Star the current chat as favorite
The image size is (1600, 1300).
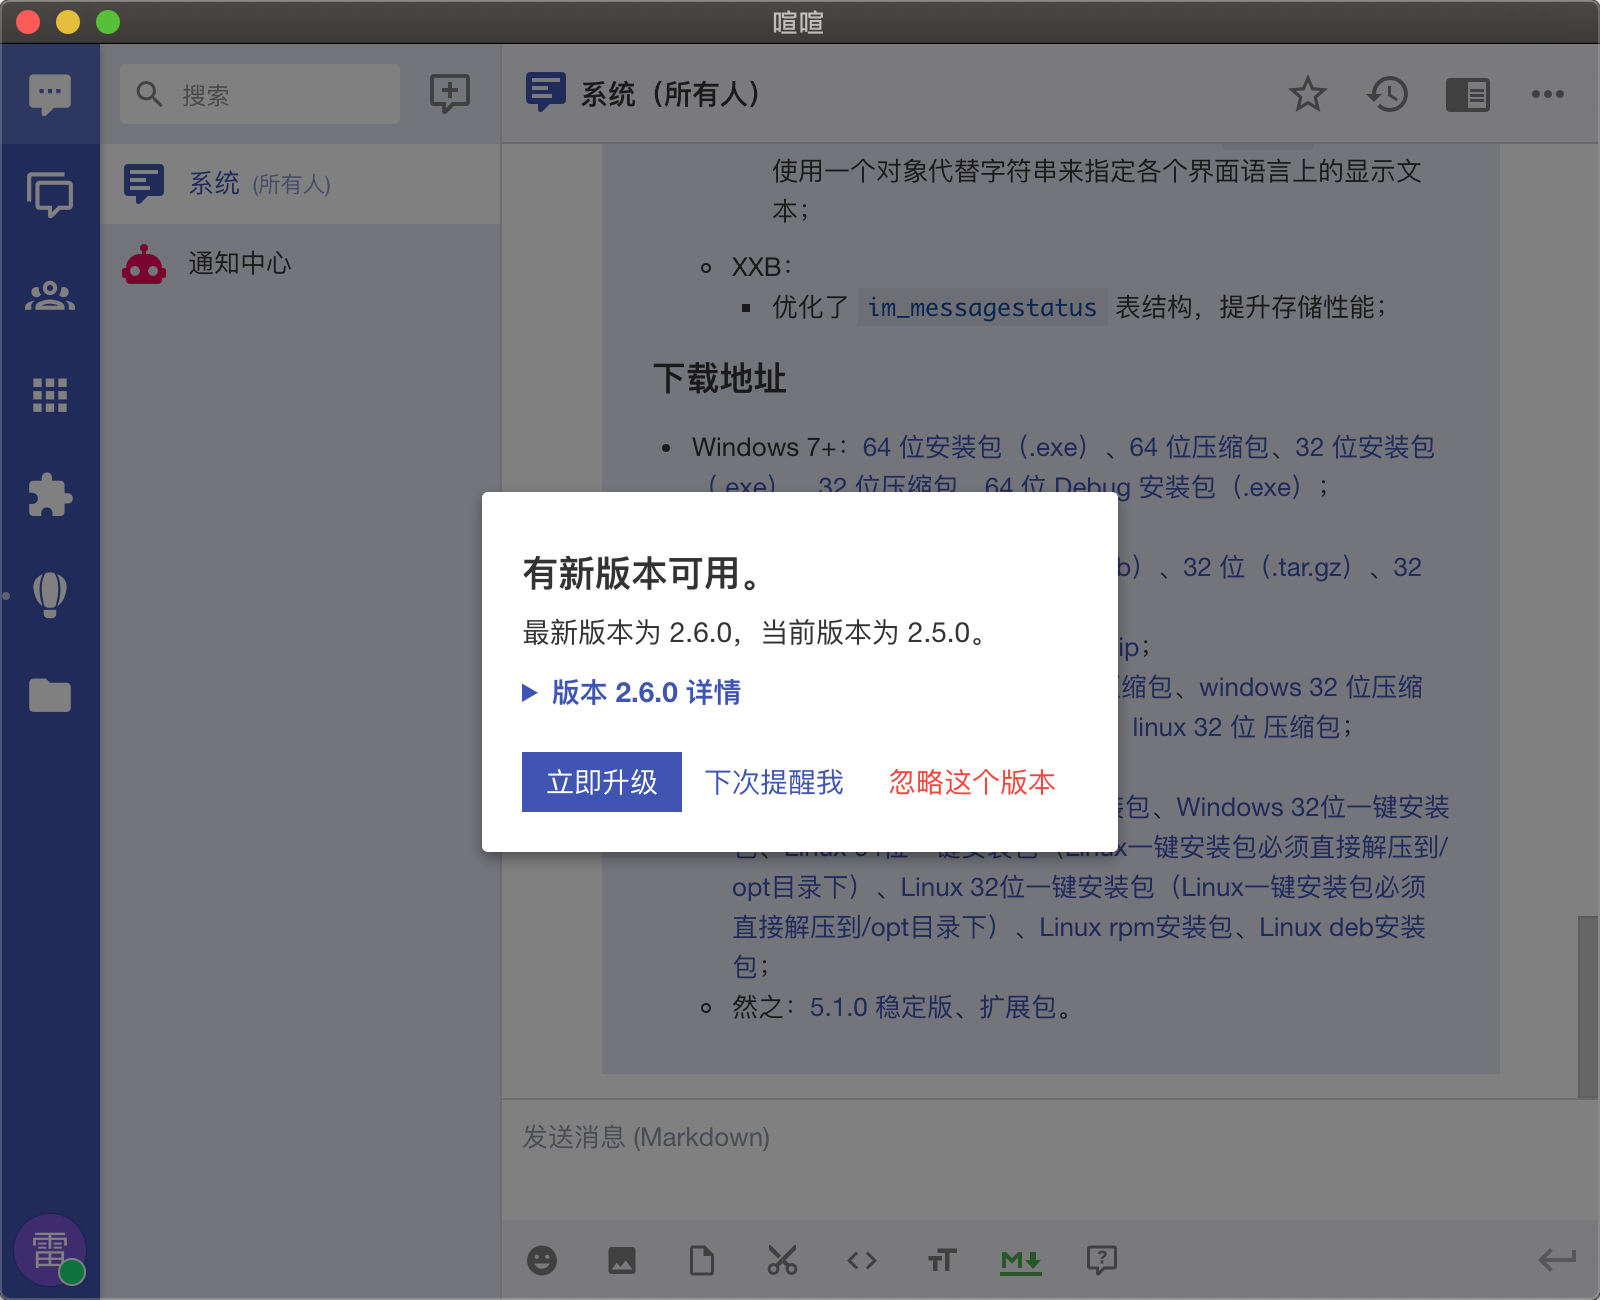tap(1307, 95)
